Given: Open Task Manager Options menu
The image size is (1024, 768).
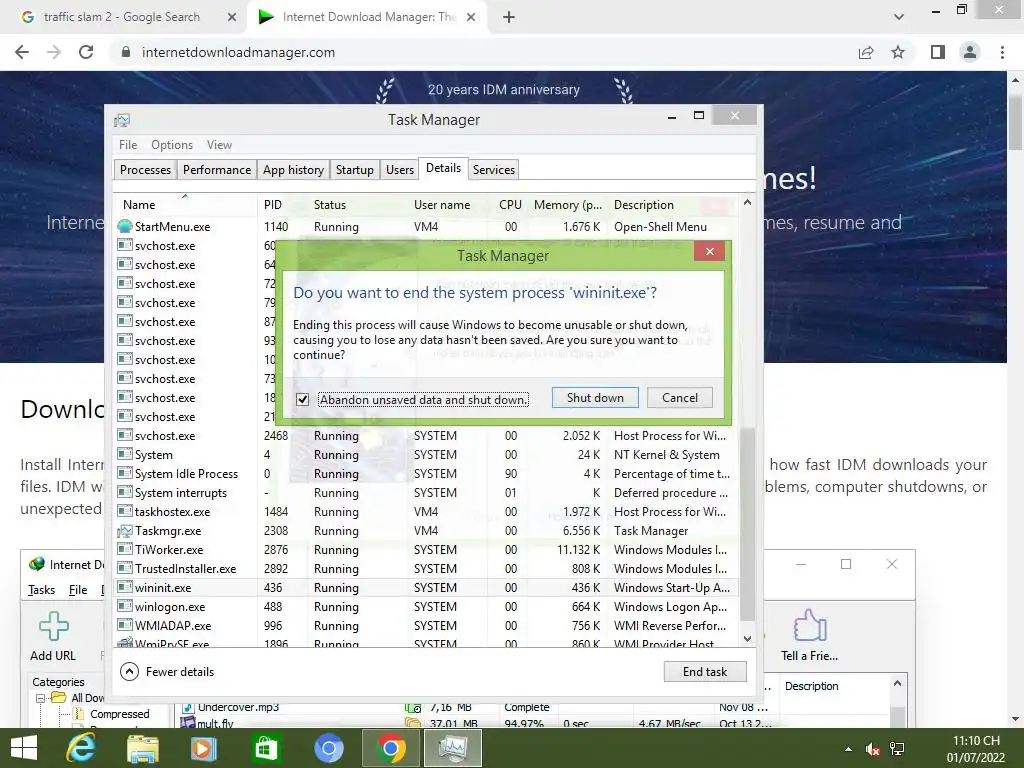Looking at the screenshot, I should [x=172, y=145].
